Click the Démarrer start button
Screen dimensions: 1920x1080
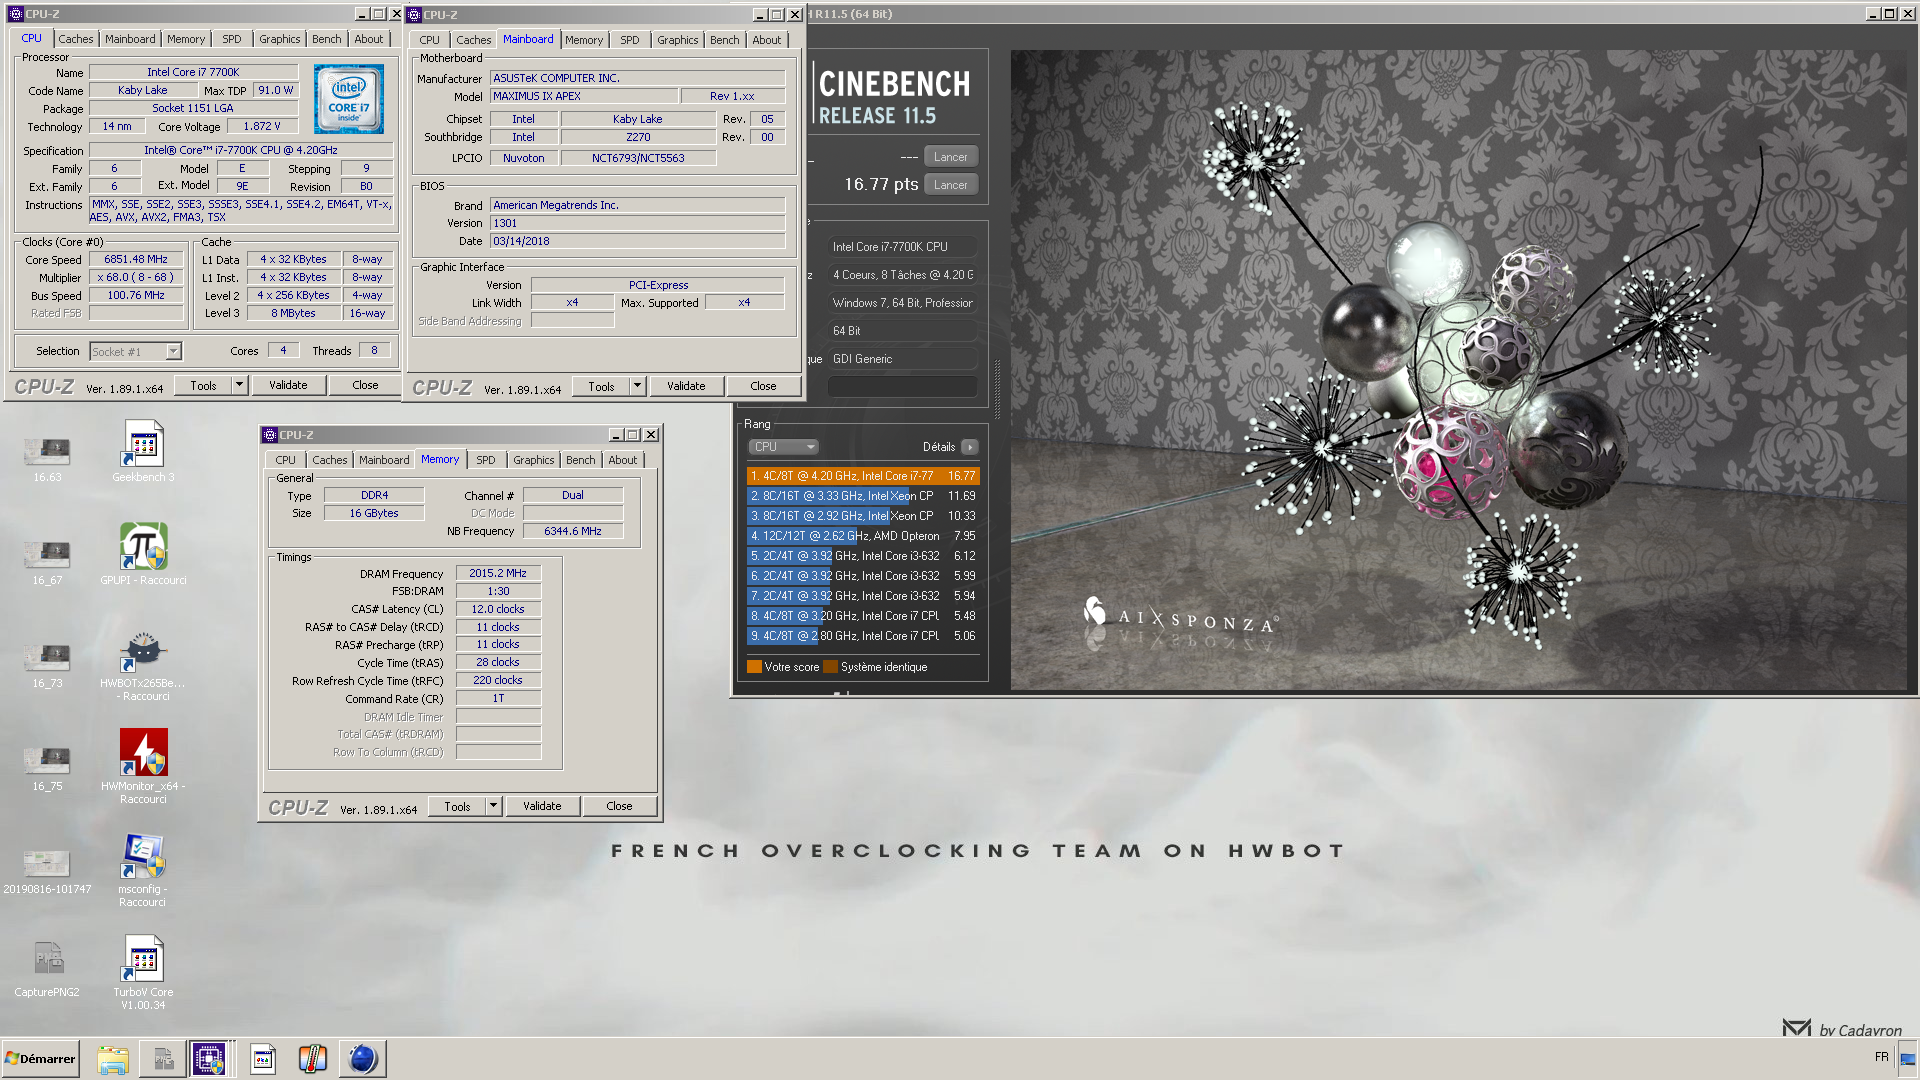(x=40, y=1058)
